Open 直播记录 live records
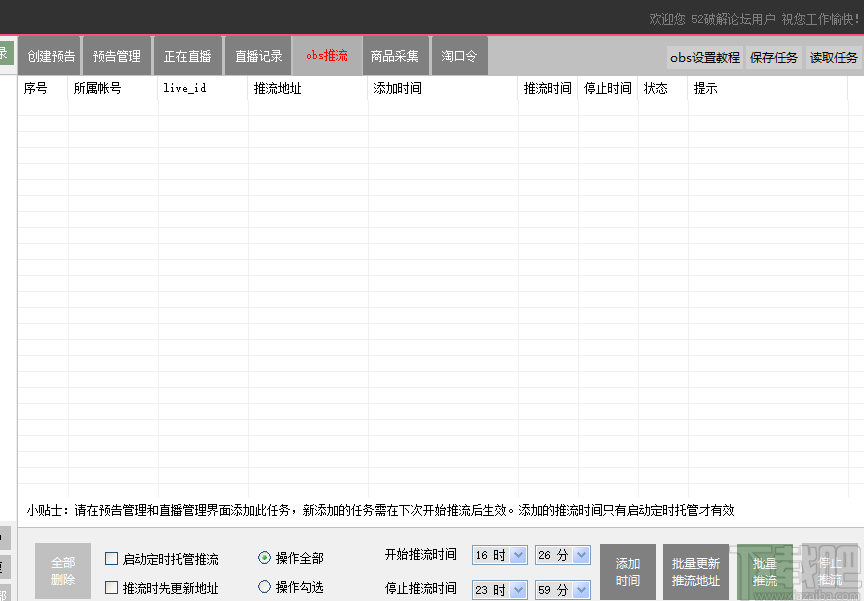Viewport: 864px width, 601px height. tap(258, 55)
